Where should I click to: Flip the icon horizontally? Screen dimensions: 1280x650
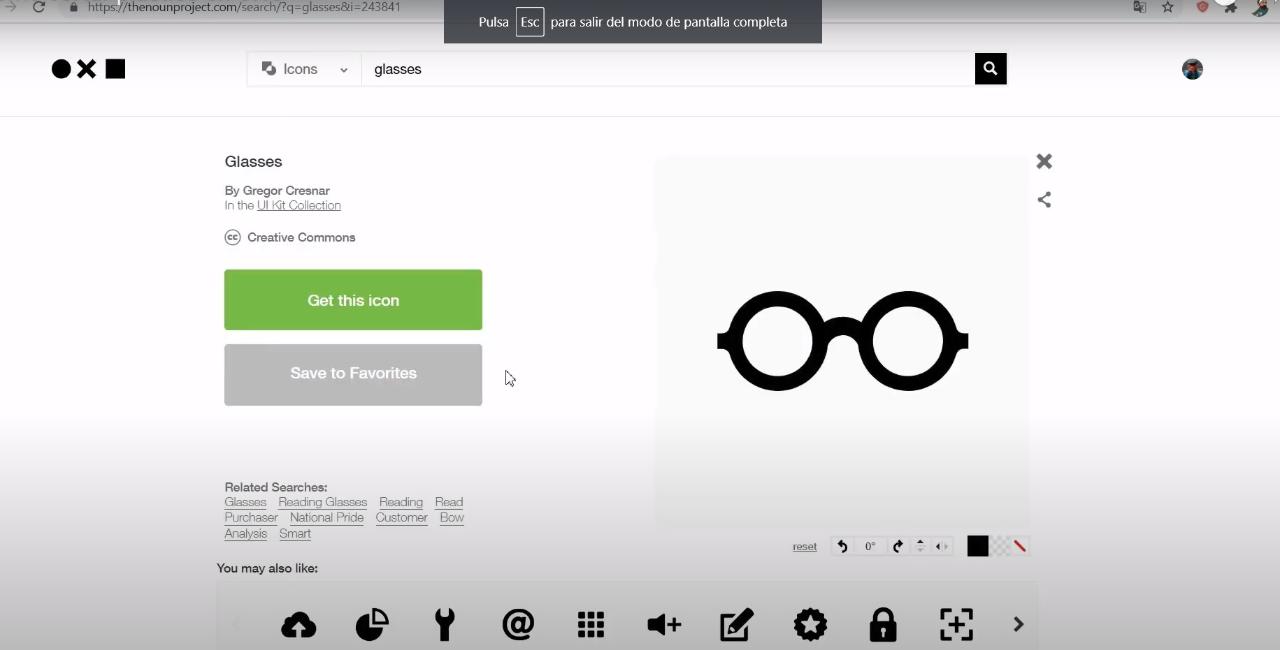click(941, 546)
